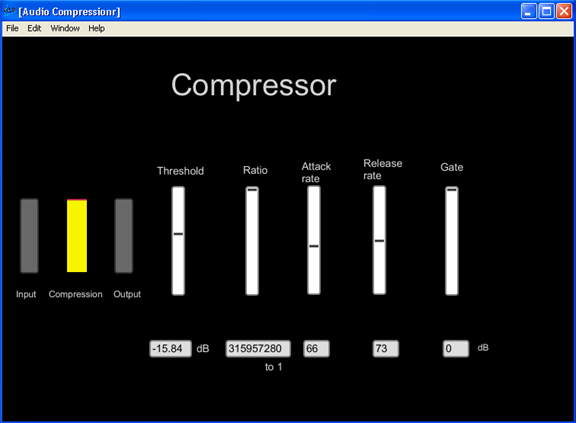Open the File menu
This screenshot has height=423, width=576.
[12, 28]
